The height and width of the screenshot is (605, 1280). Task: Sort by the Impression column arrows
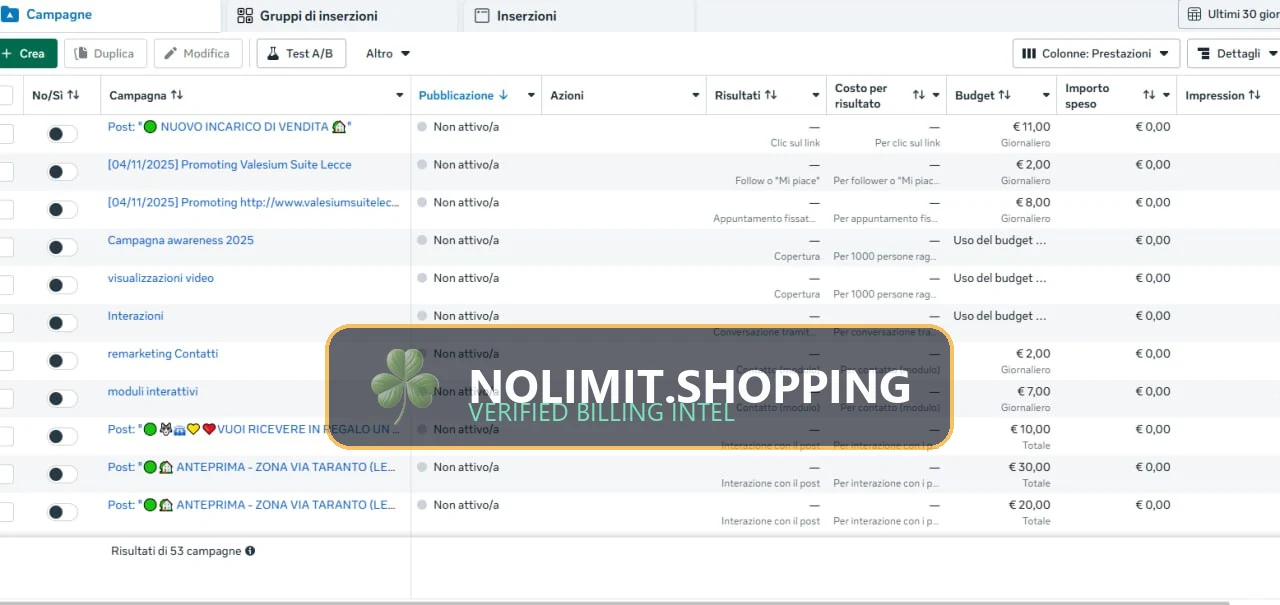(1254, 95)
